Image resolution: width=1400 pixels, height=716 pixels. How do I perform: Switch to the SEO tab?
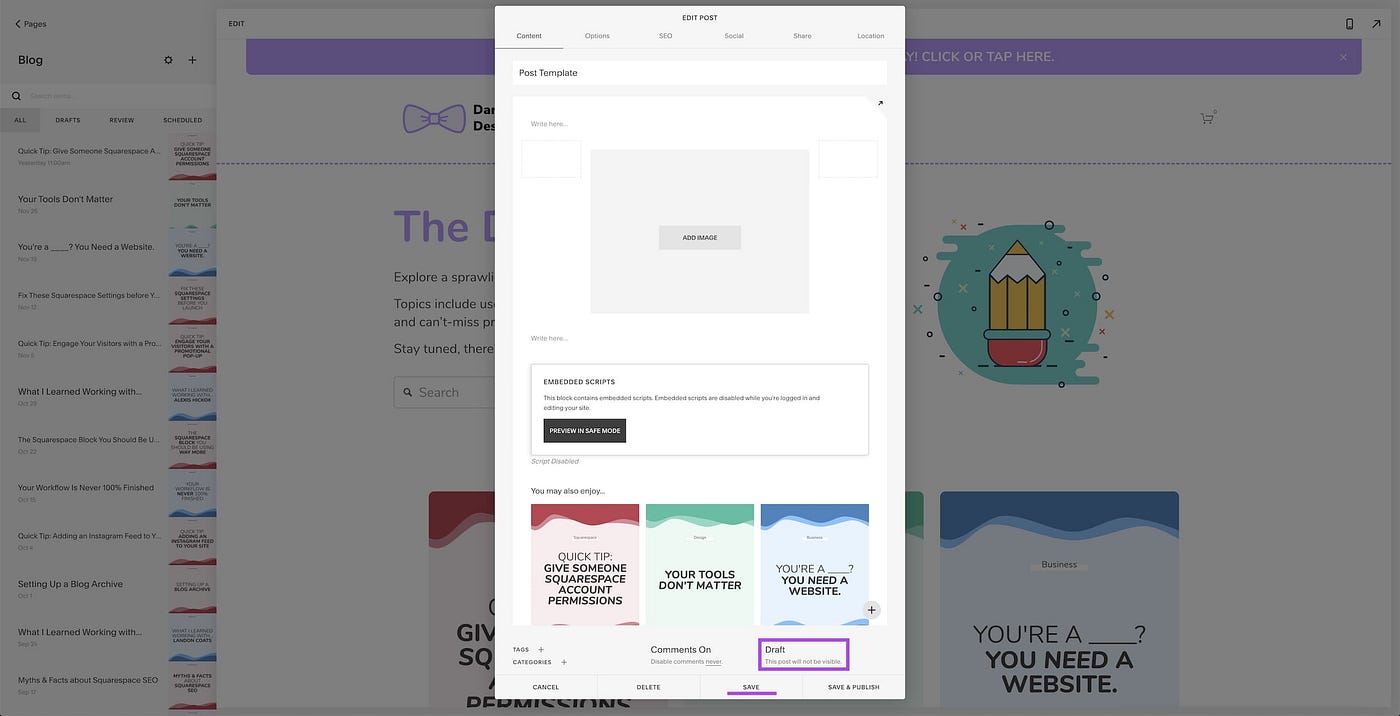tap(665, 36)
